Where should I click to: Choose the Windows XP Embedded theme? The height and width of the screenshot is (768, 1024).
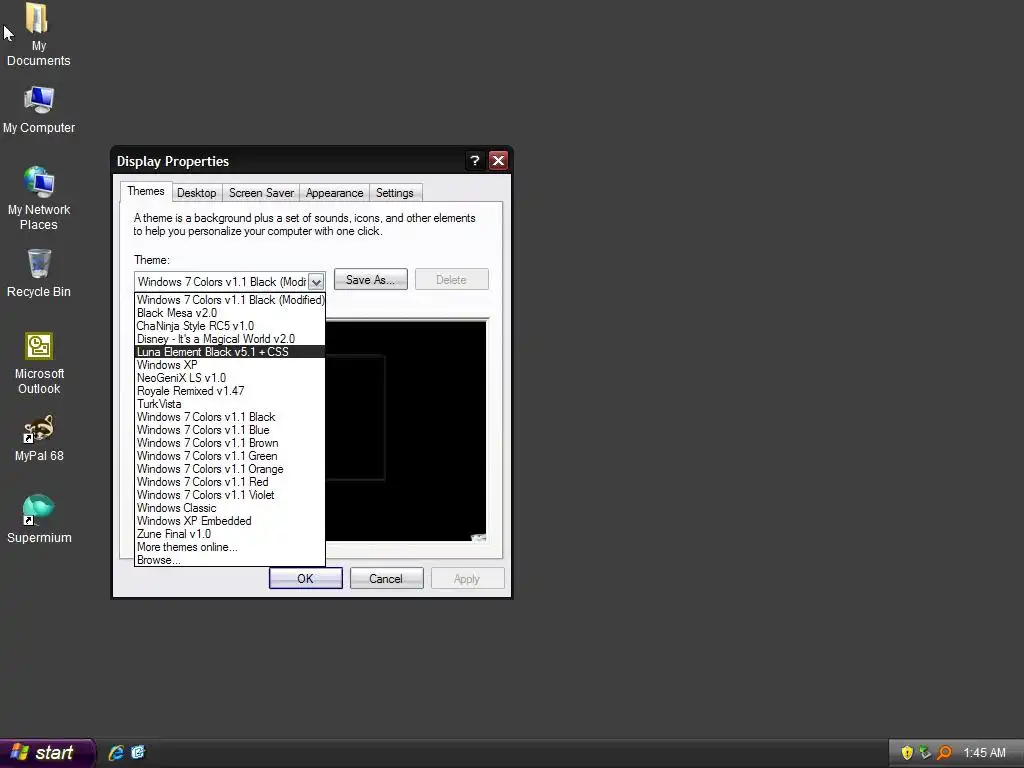coord(230,521)
